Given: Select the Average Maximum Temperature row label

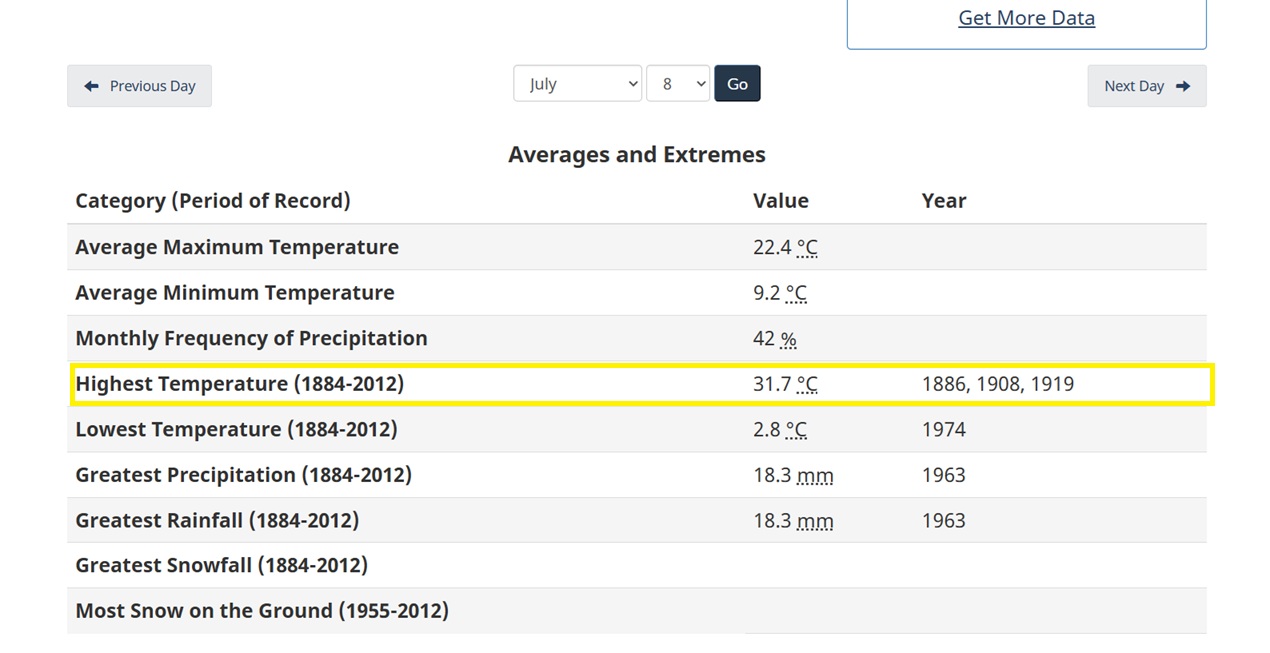Looking at the screenshot, I should click(237, 247).
